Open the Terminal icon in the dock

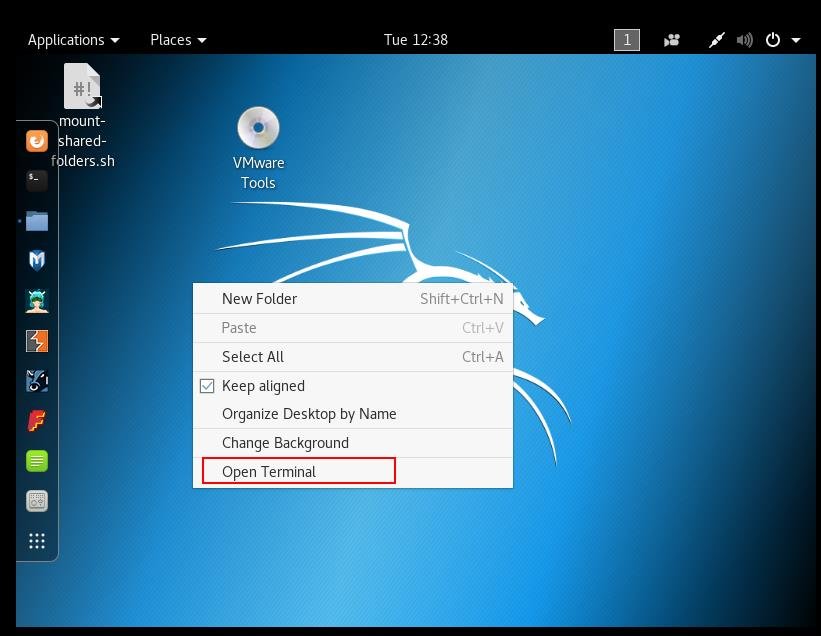[37, 181]
